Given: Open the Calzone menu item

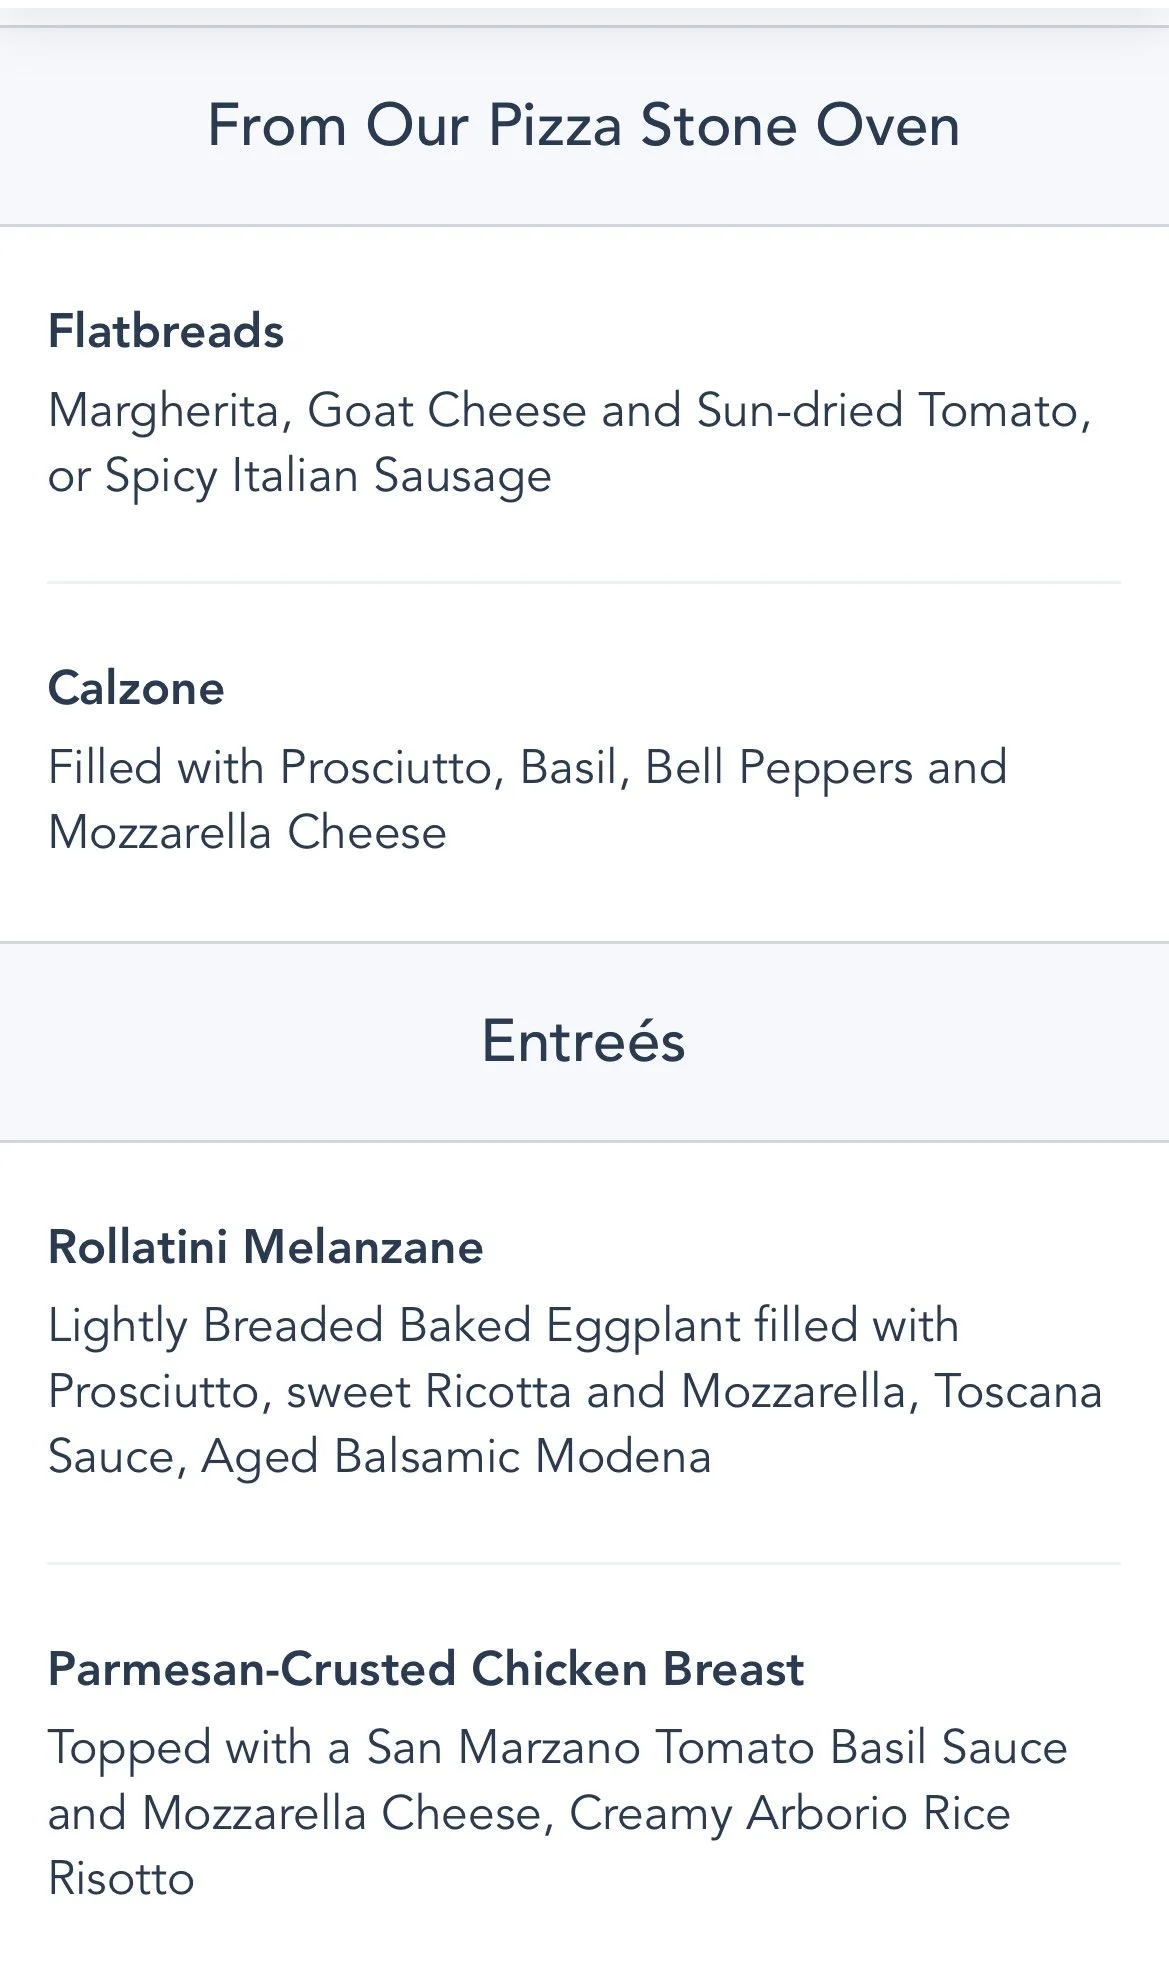Looking at the screenshot, I should [136, 688].
